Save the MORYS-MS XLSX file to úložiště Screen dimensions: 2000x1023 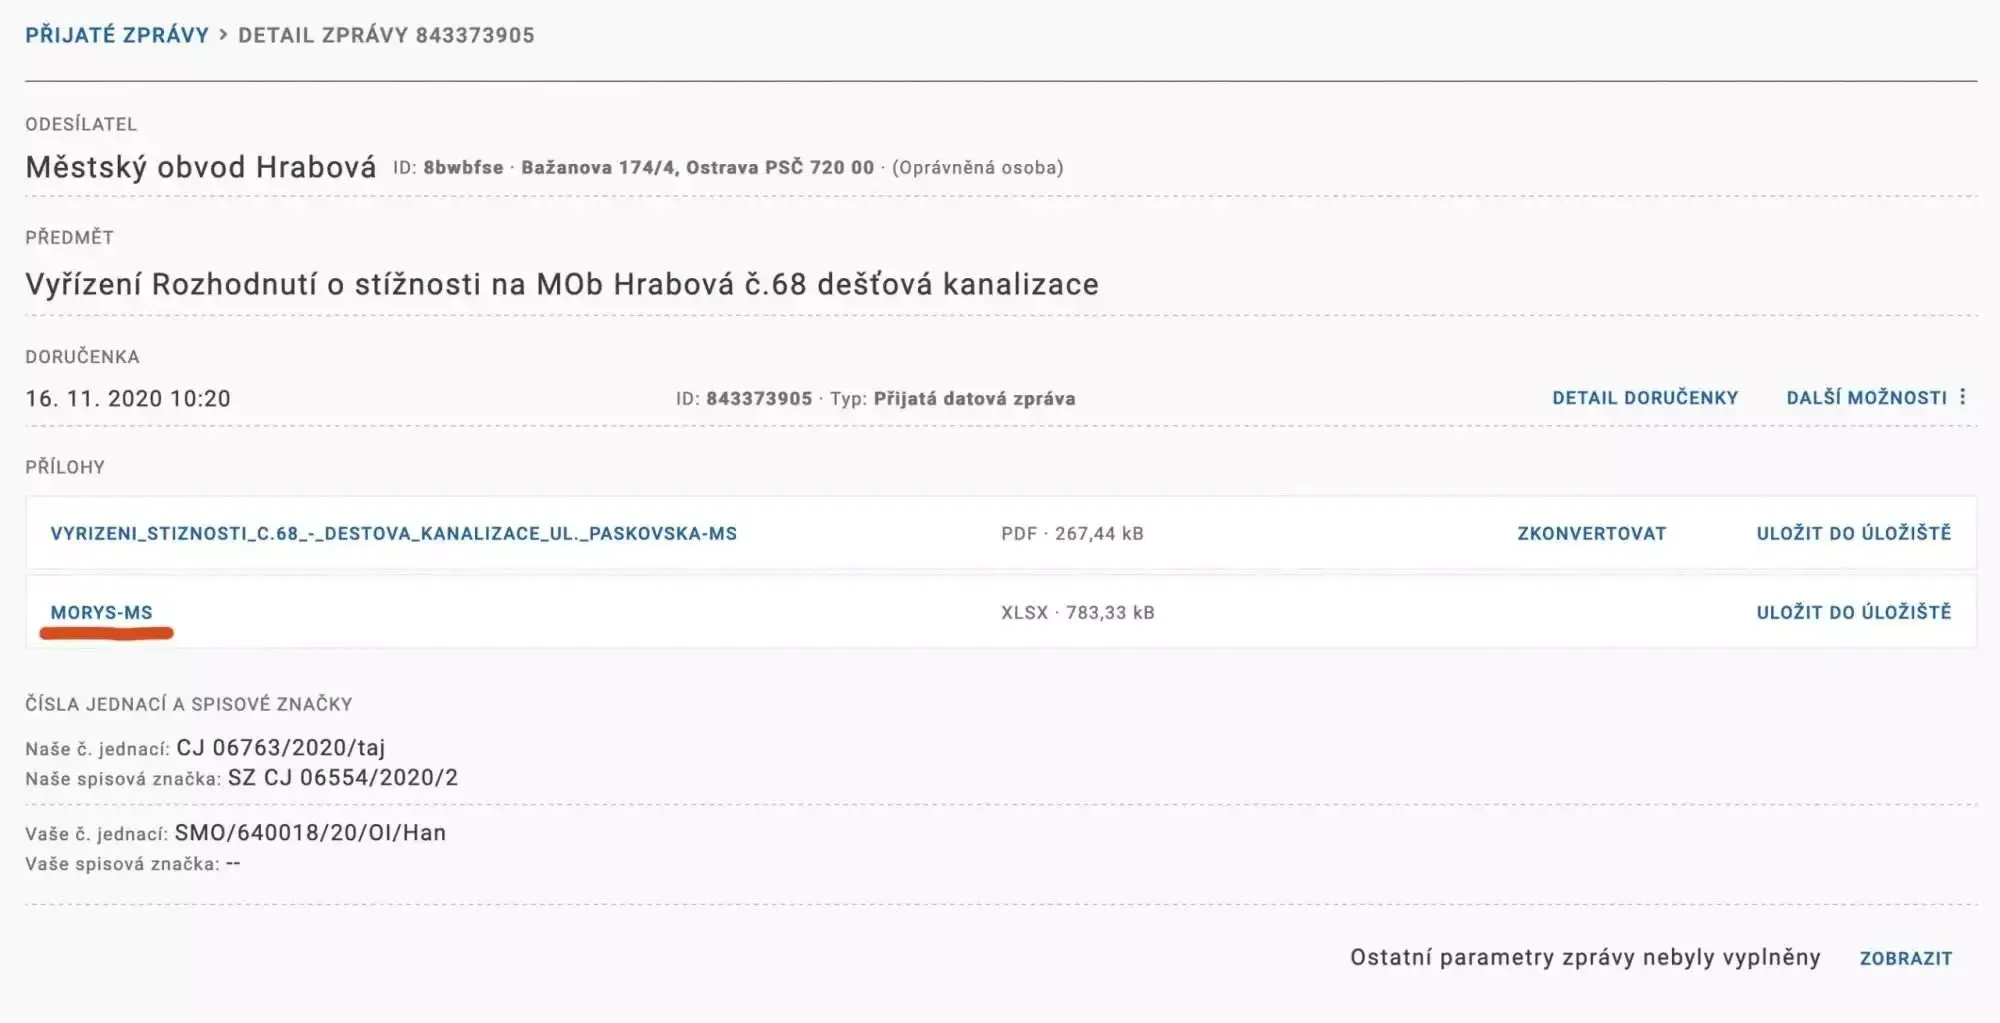(x=1853, y=613)
